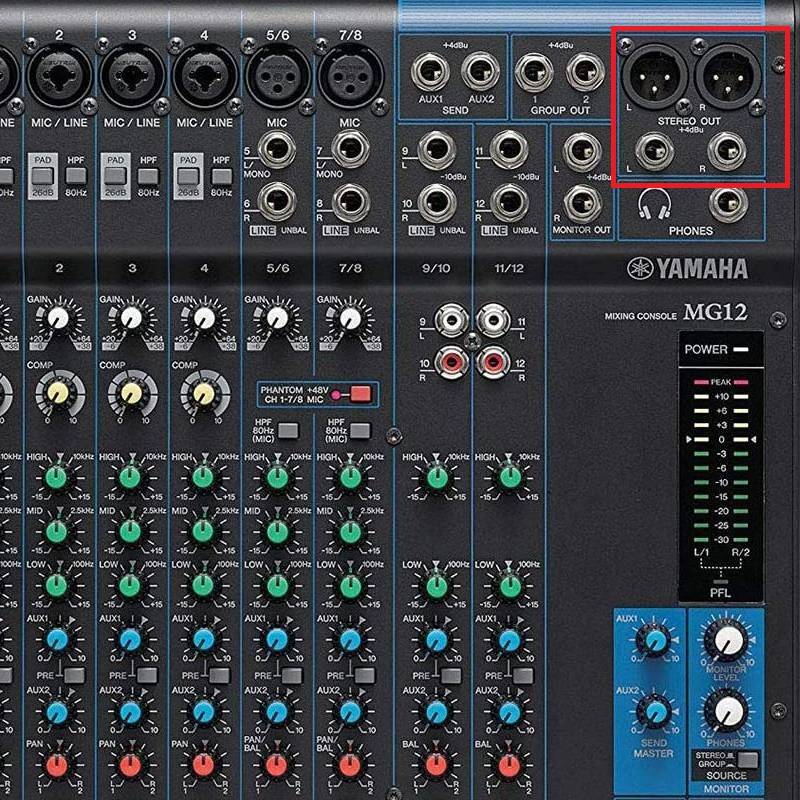Click red RCA input jack 10 R
800x800 pixels.
pos(452,363)
